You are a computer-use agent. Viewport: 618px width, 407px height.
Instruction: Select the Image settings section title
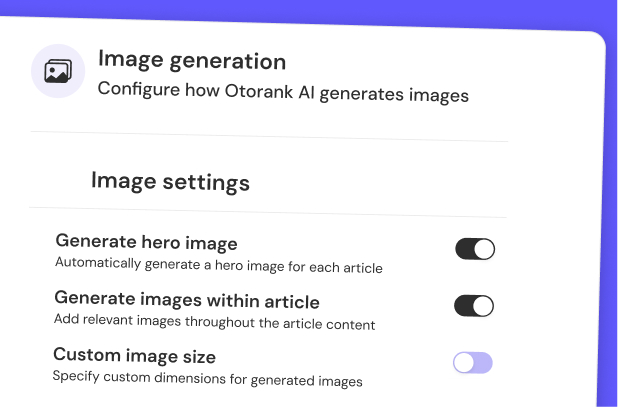click(x=170, y=182)
